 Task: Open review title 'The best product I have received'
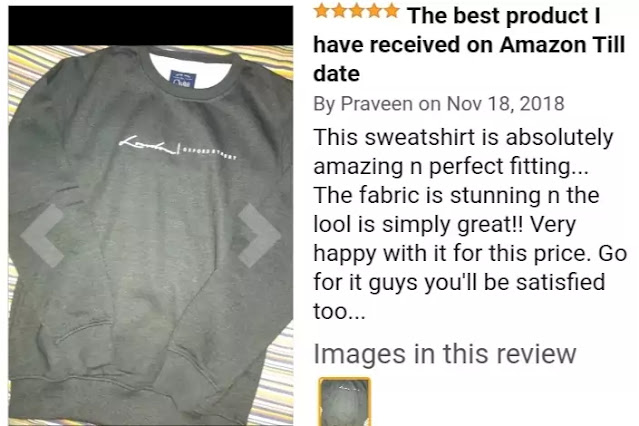469,45
